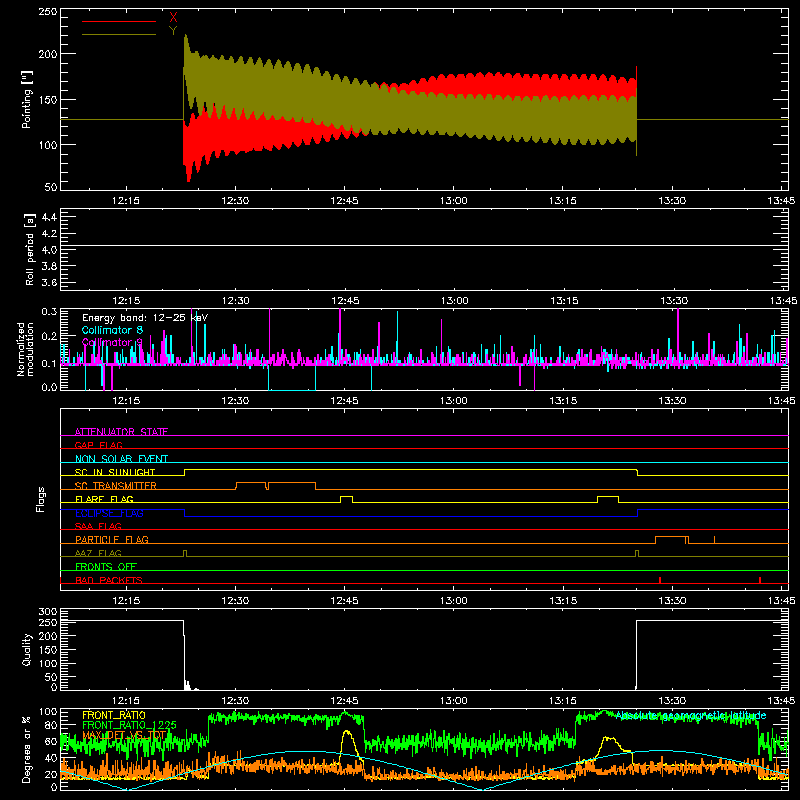Select the Quality axis title
This screenshot has width=800, height=800.
(27, 649)
